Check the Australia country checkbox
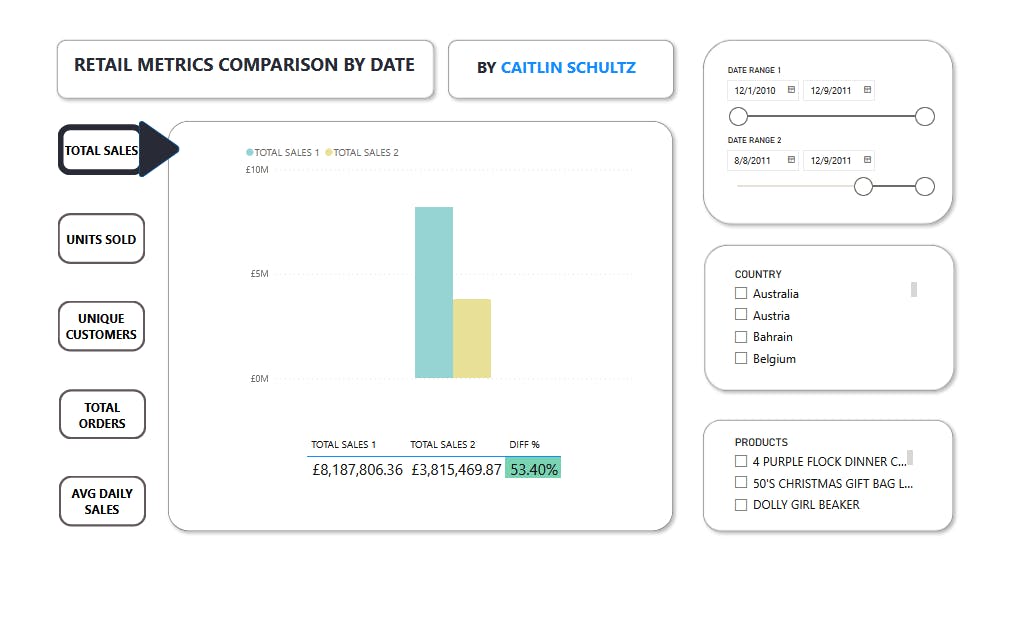The width and height of the screenshot is (1012, 621). coord(740,293)
